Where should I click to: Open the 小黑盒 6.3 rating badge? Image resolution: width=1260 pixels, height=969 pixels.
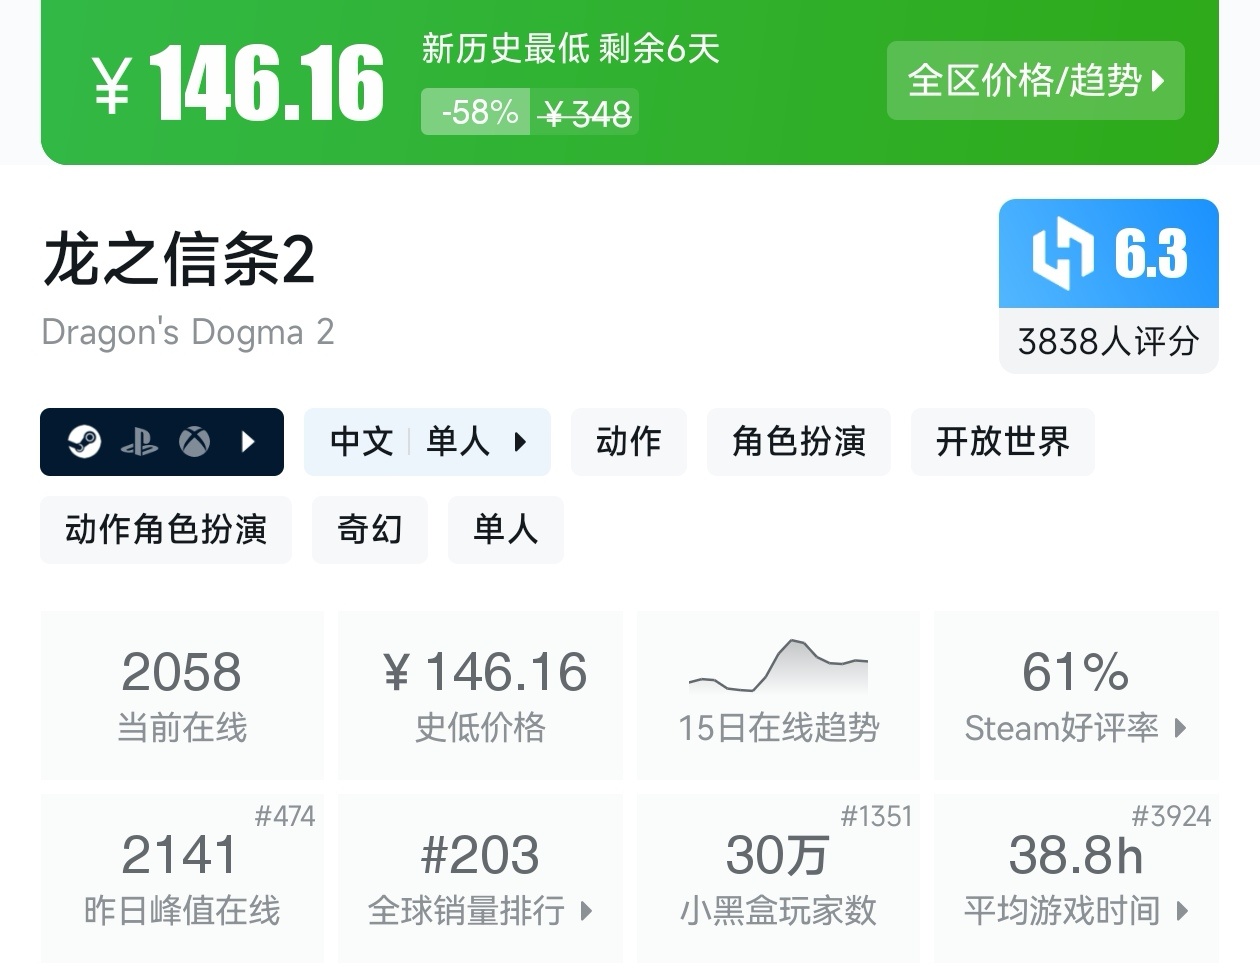point(1109,253)
